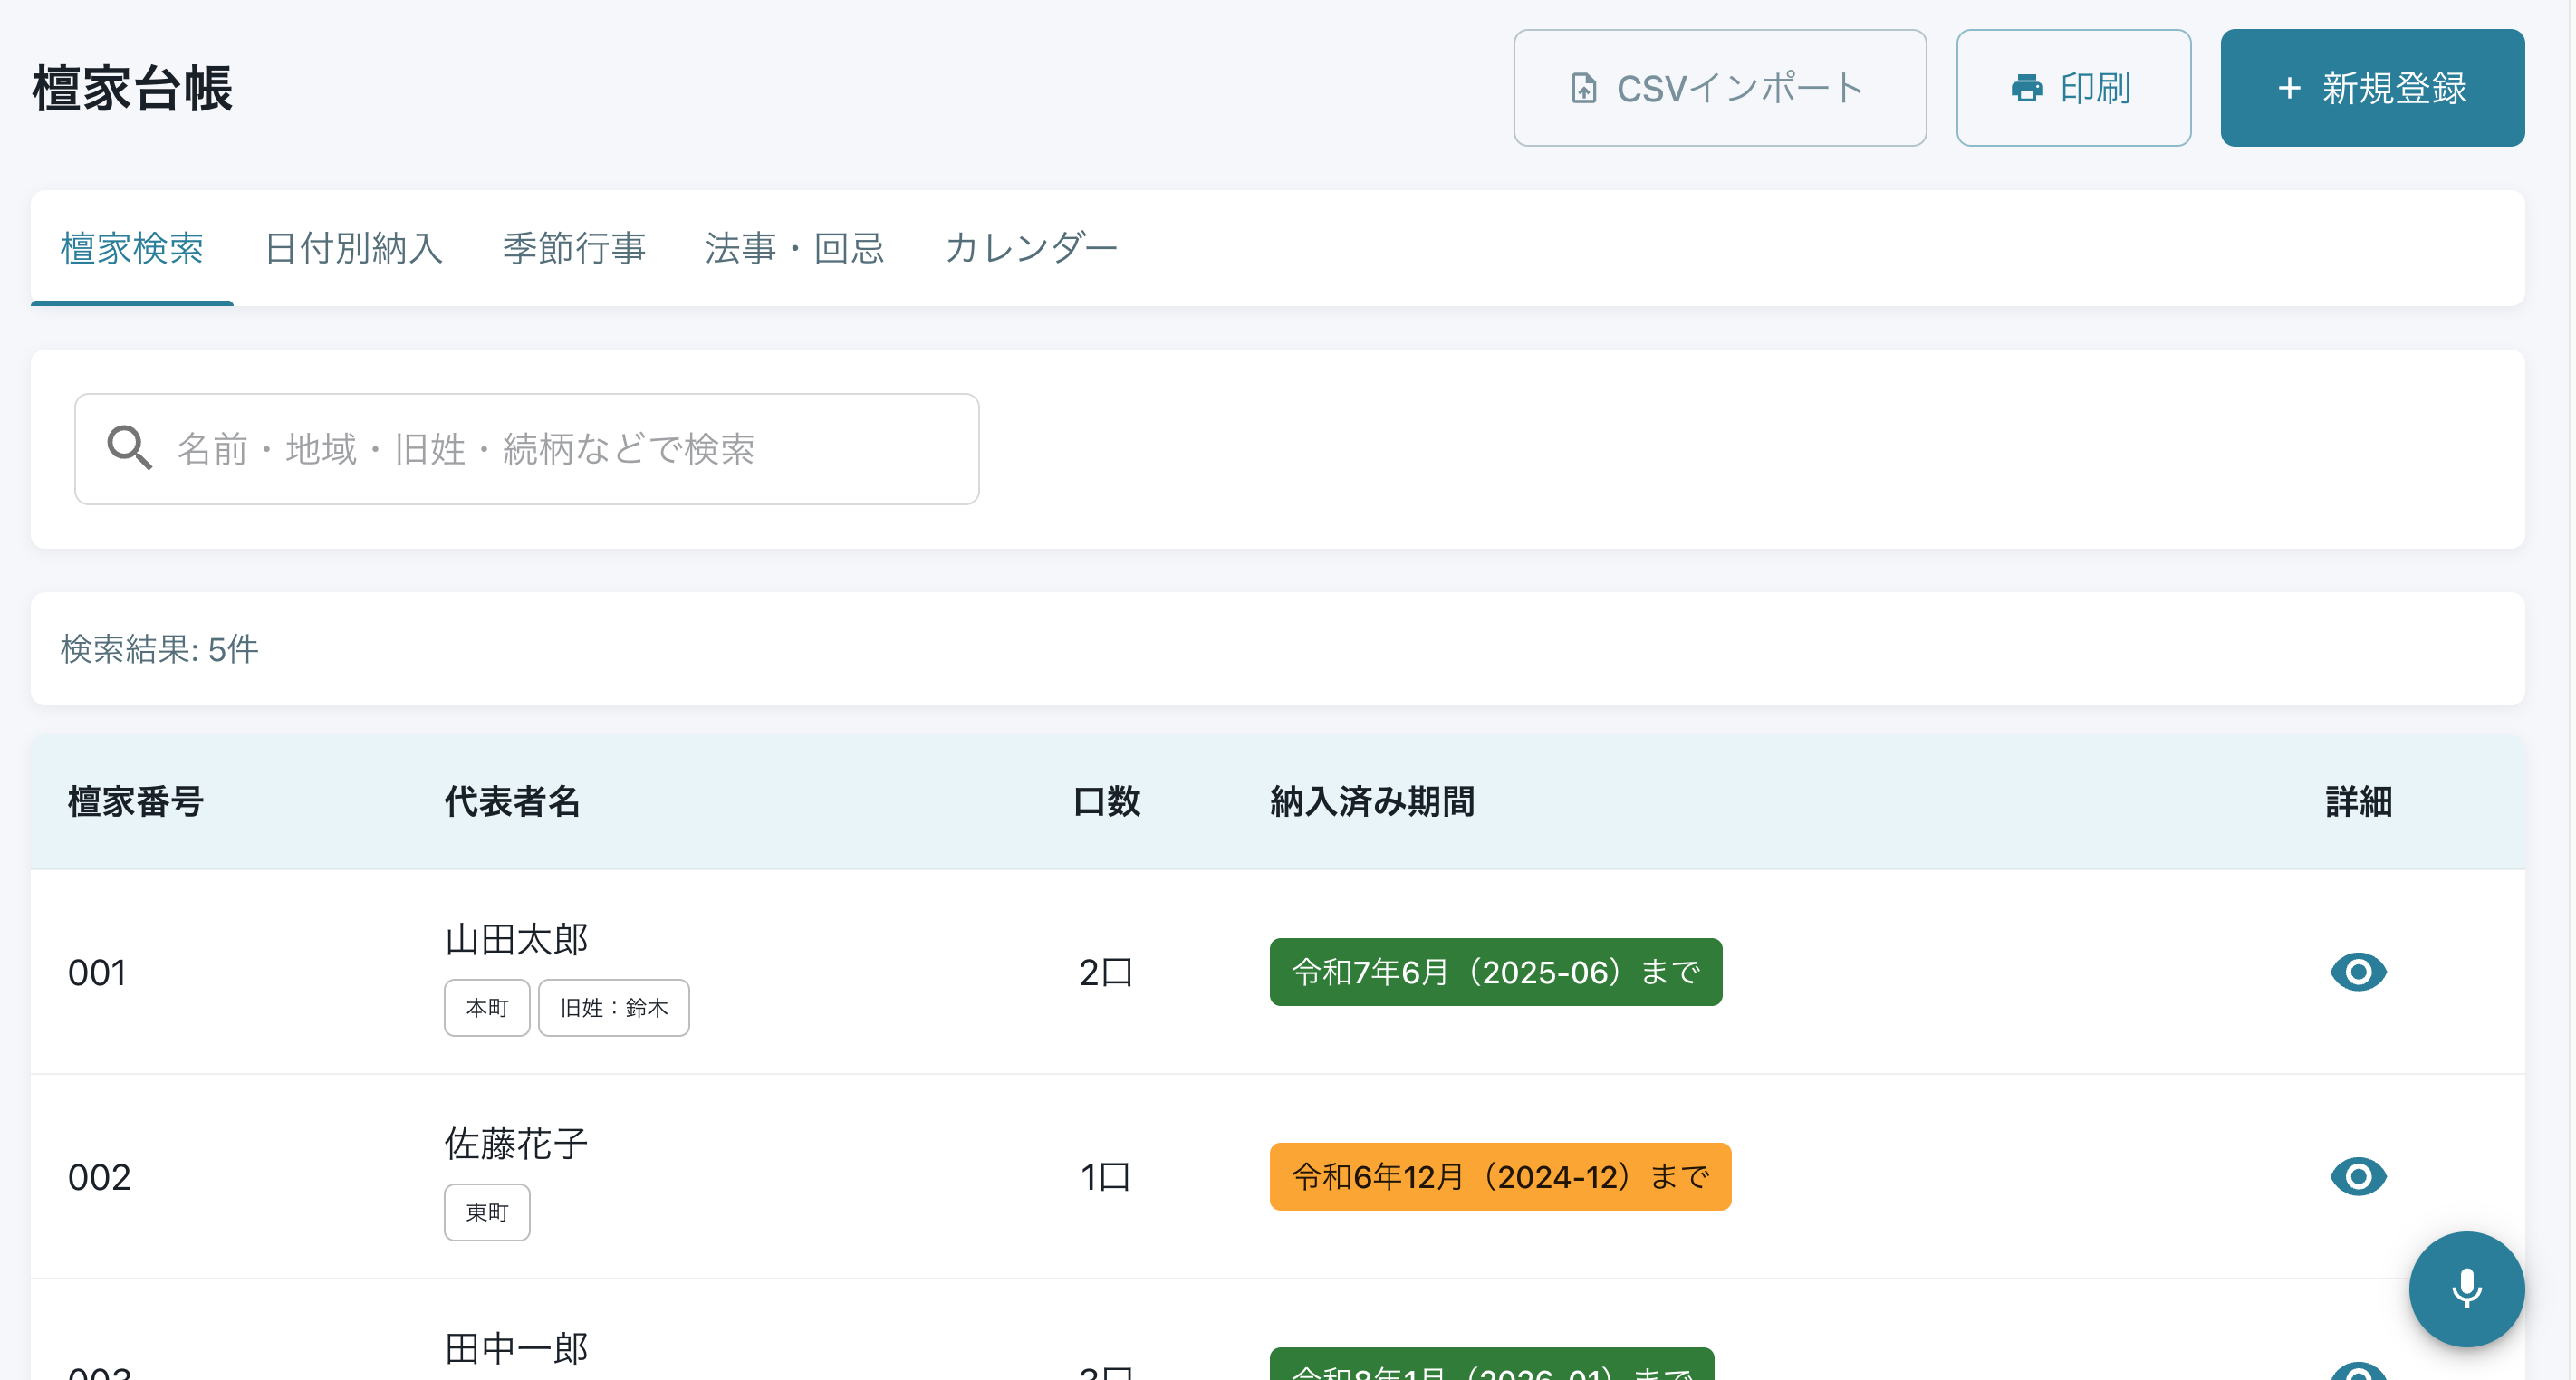2576x1380 pixels.
Task: Click the green 令和7年6月 payment badge
Action: click(1495, 972)
